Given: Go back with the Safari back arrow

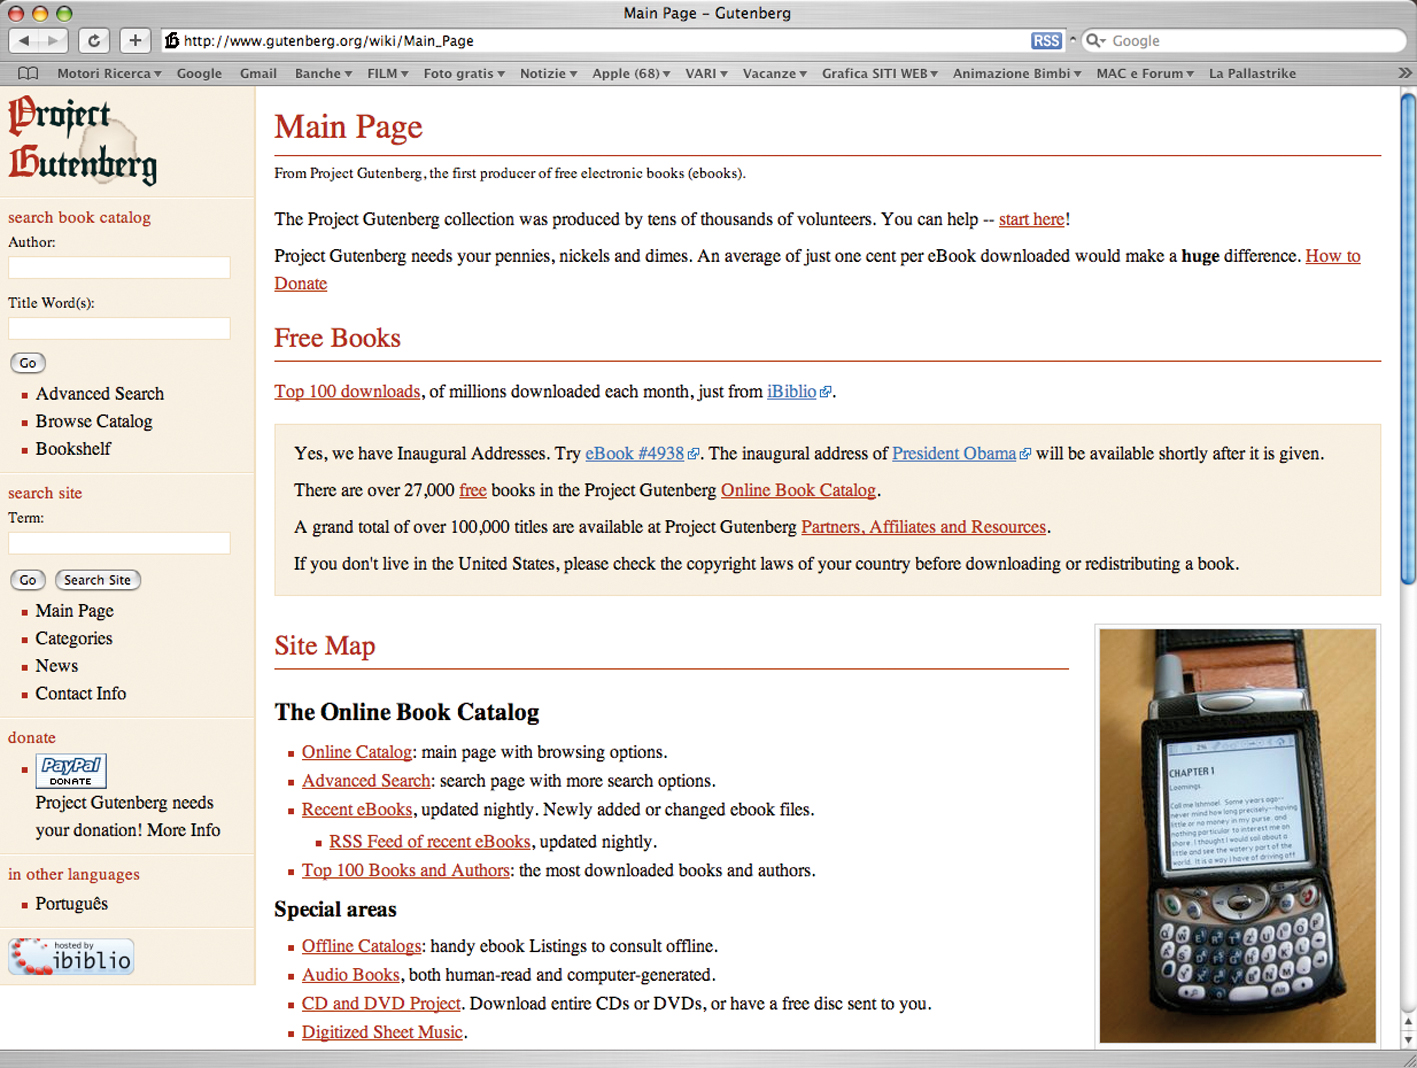Looking at the screenshot, I should [24, 41].
